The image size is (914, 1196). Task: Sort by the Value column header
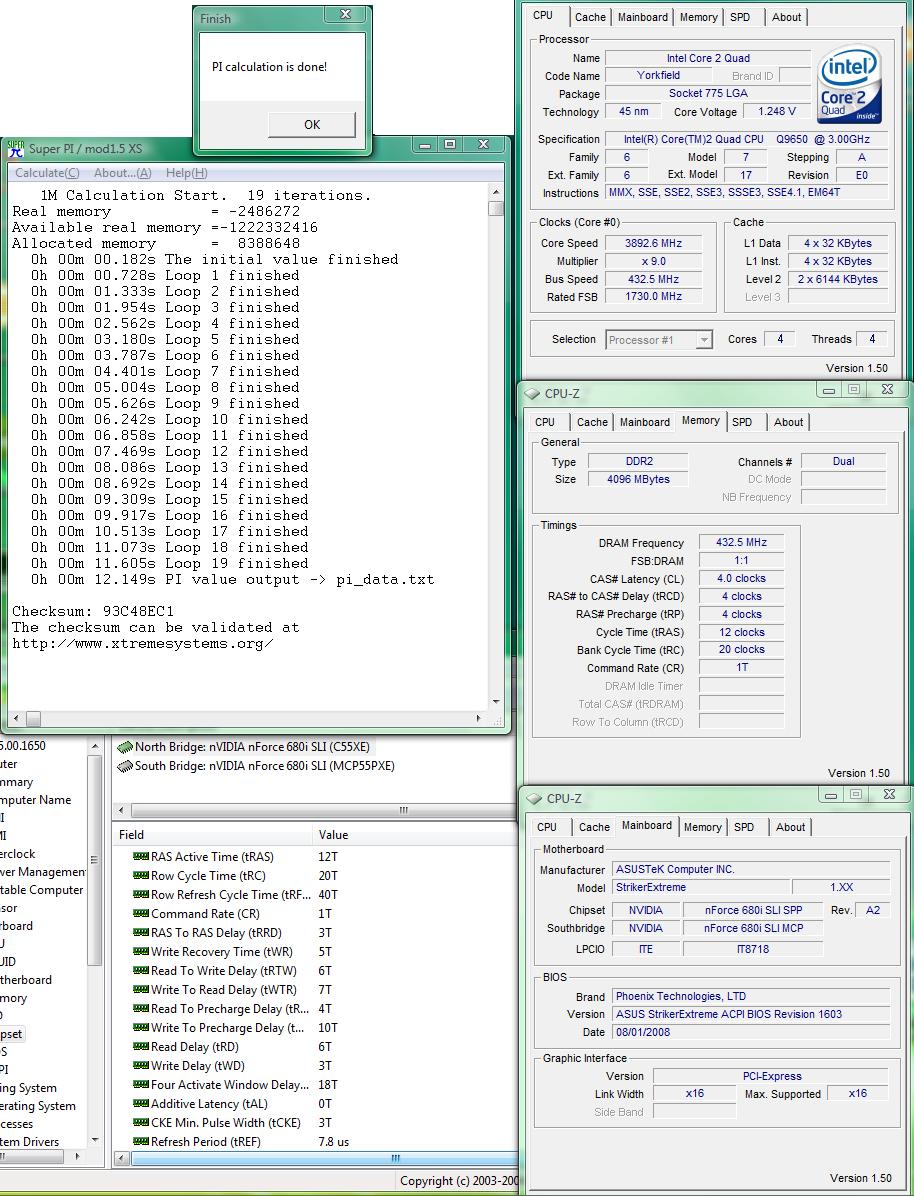415,834
